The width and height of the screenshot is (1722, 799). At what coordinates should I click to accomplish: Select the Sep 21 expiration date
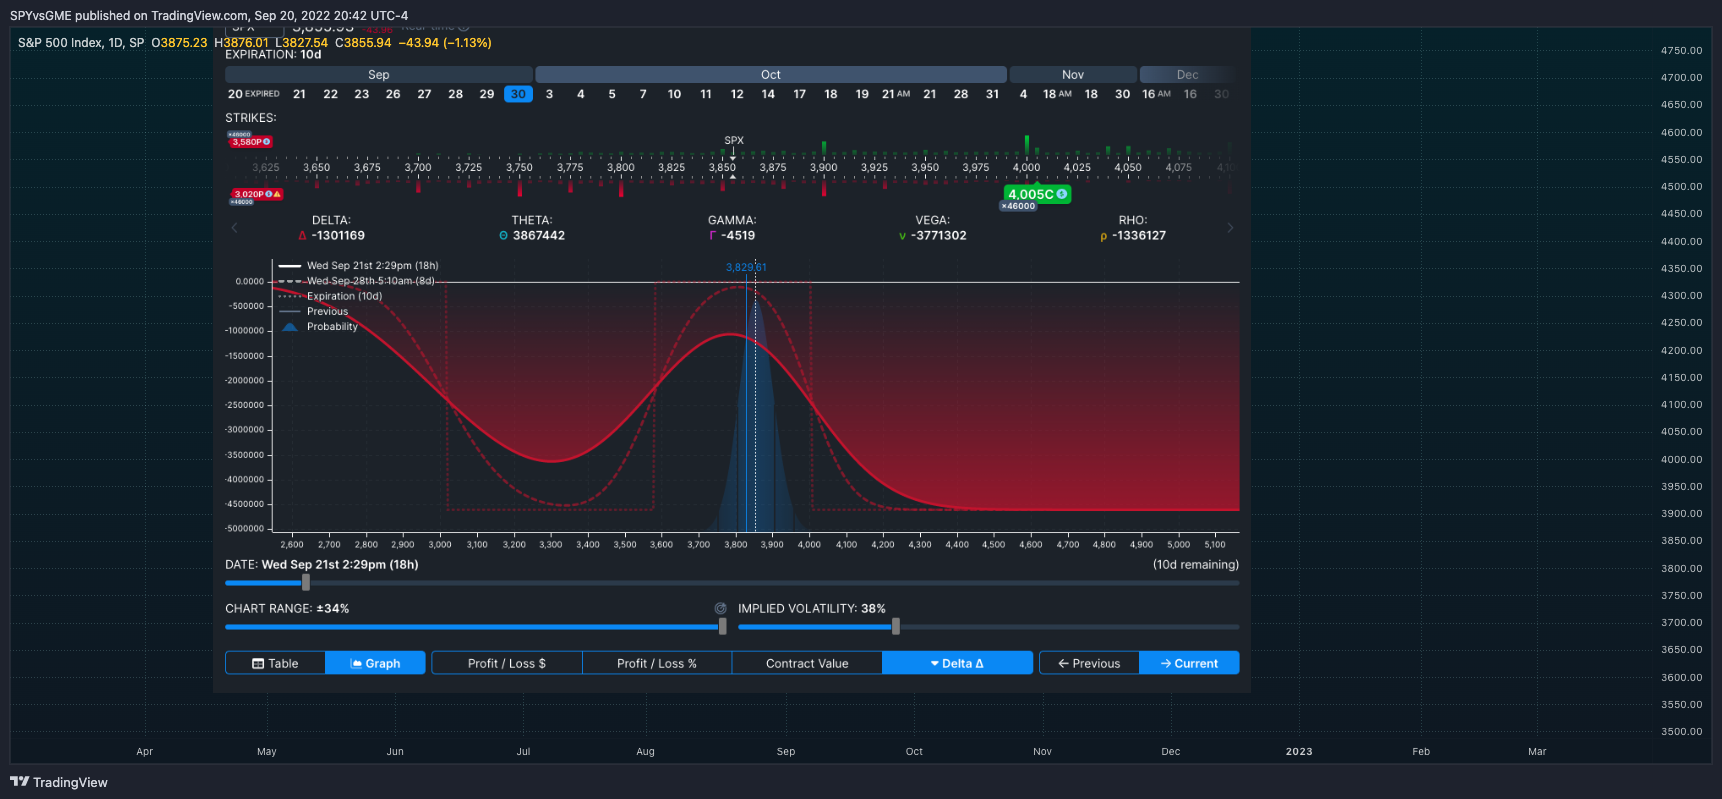[299, 94]
